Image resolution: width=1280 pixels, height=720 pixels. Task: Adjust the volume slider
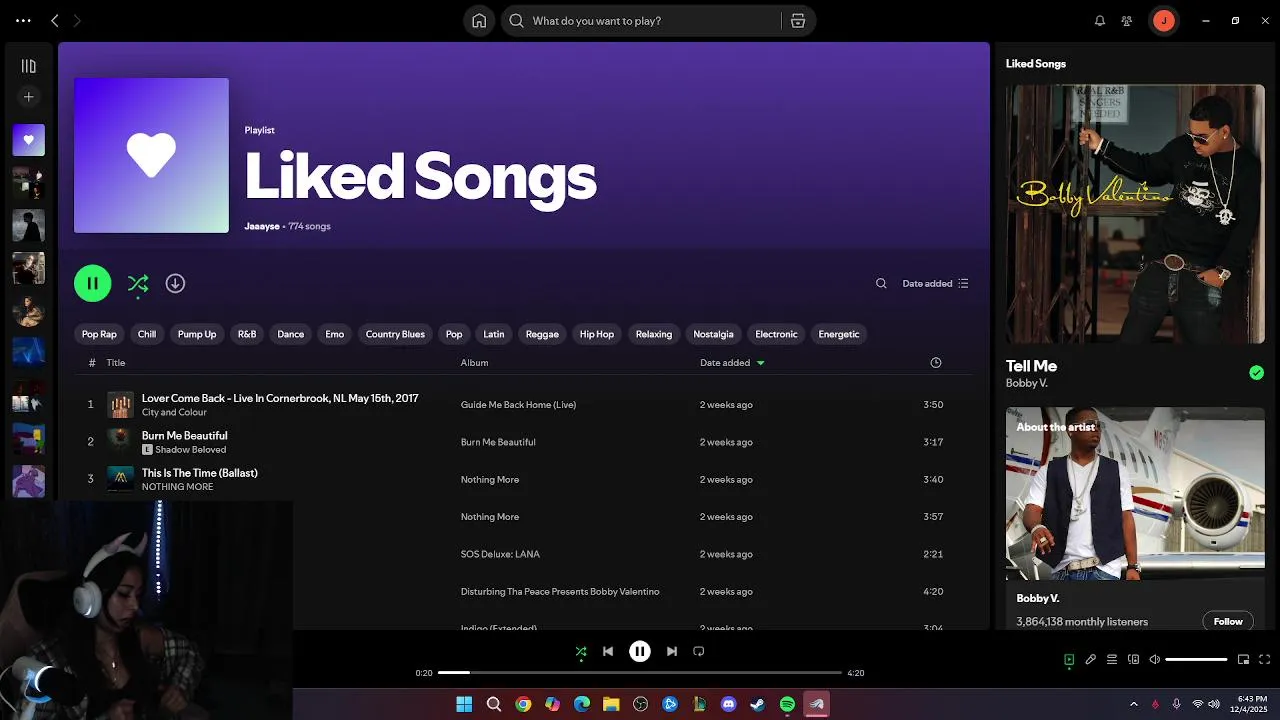click(1196, 660)
